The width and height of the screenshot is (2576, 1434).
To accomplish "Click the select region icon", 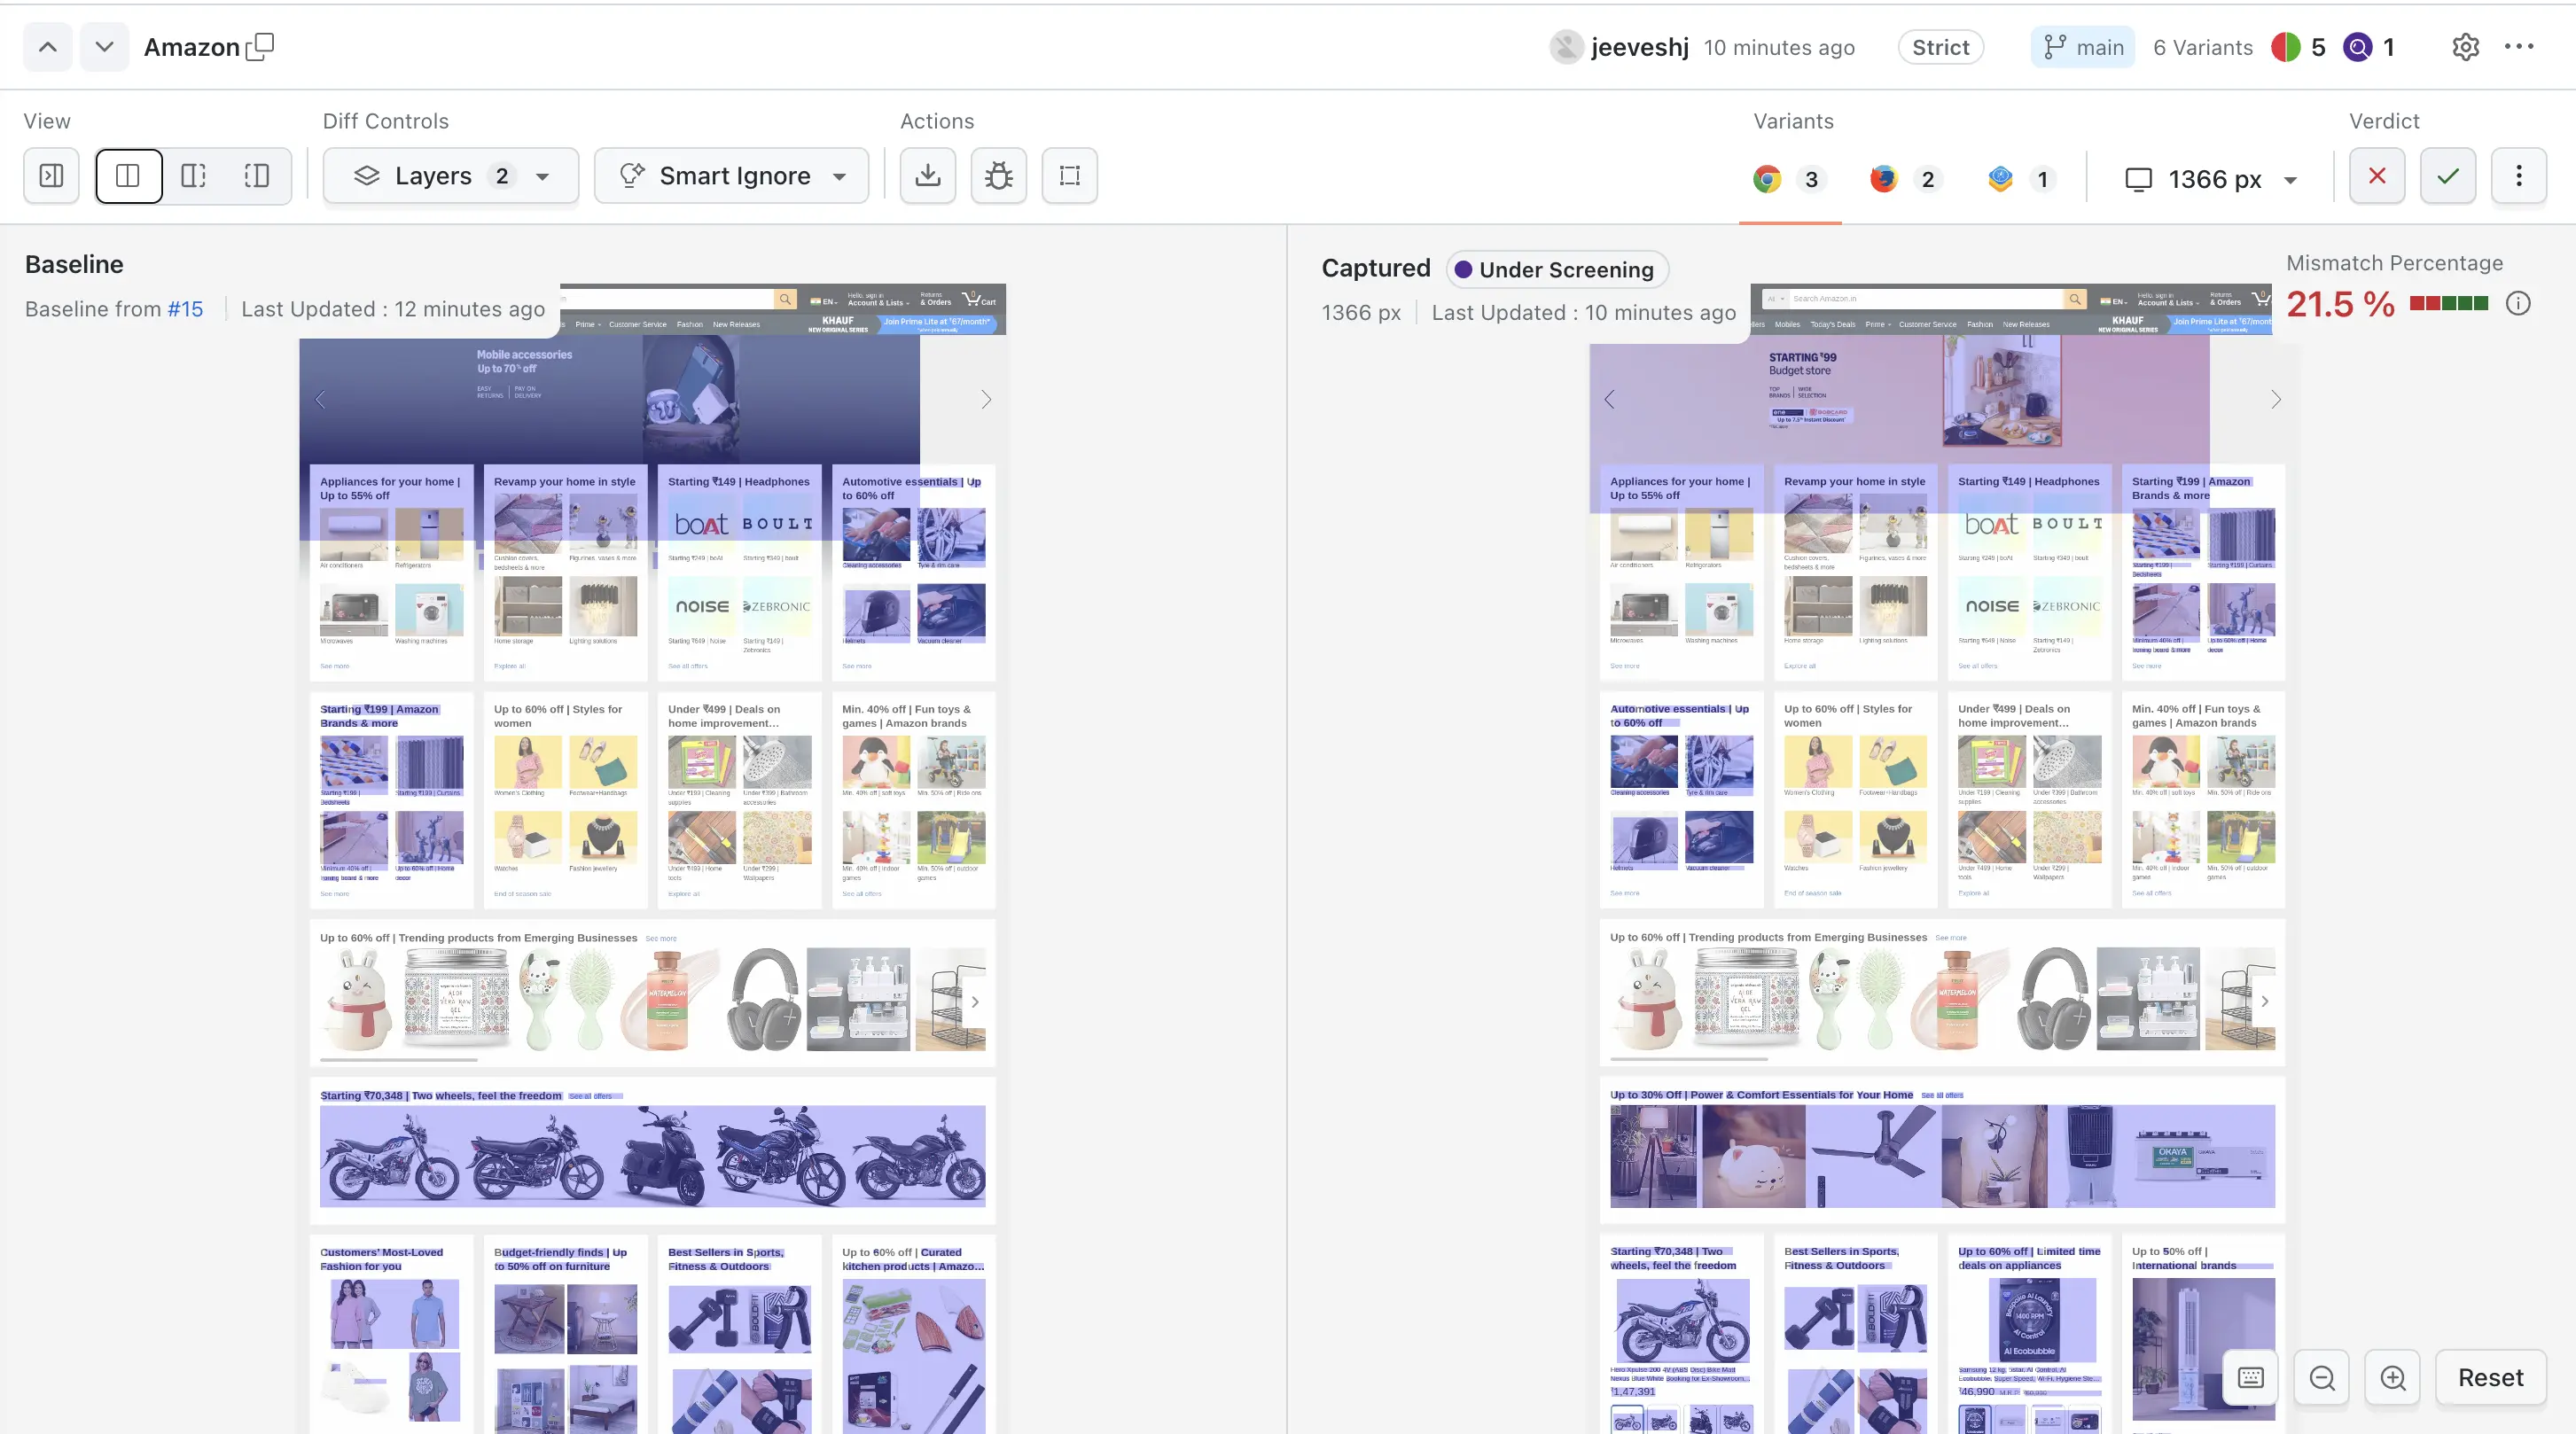I will pos(1069,176).
